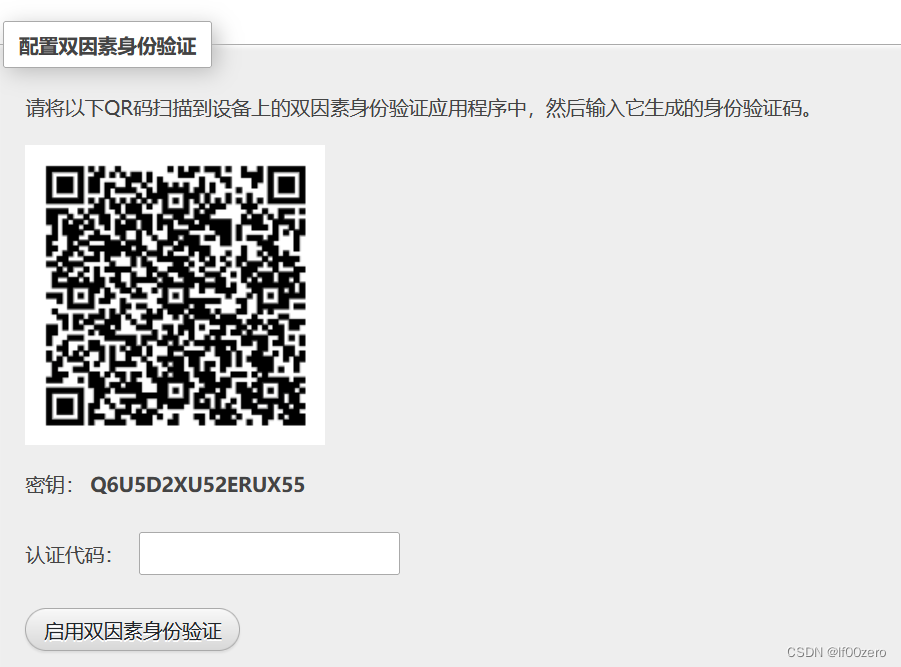Click top-right finder square of QR code
This screenshot has height=667, width=901.
click(286, 185)
